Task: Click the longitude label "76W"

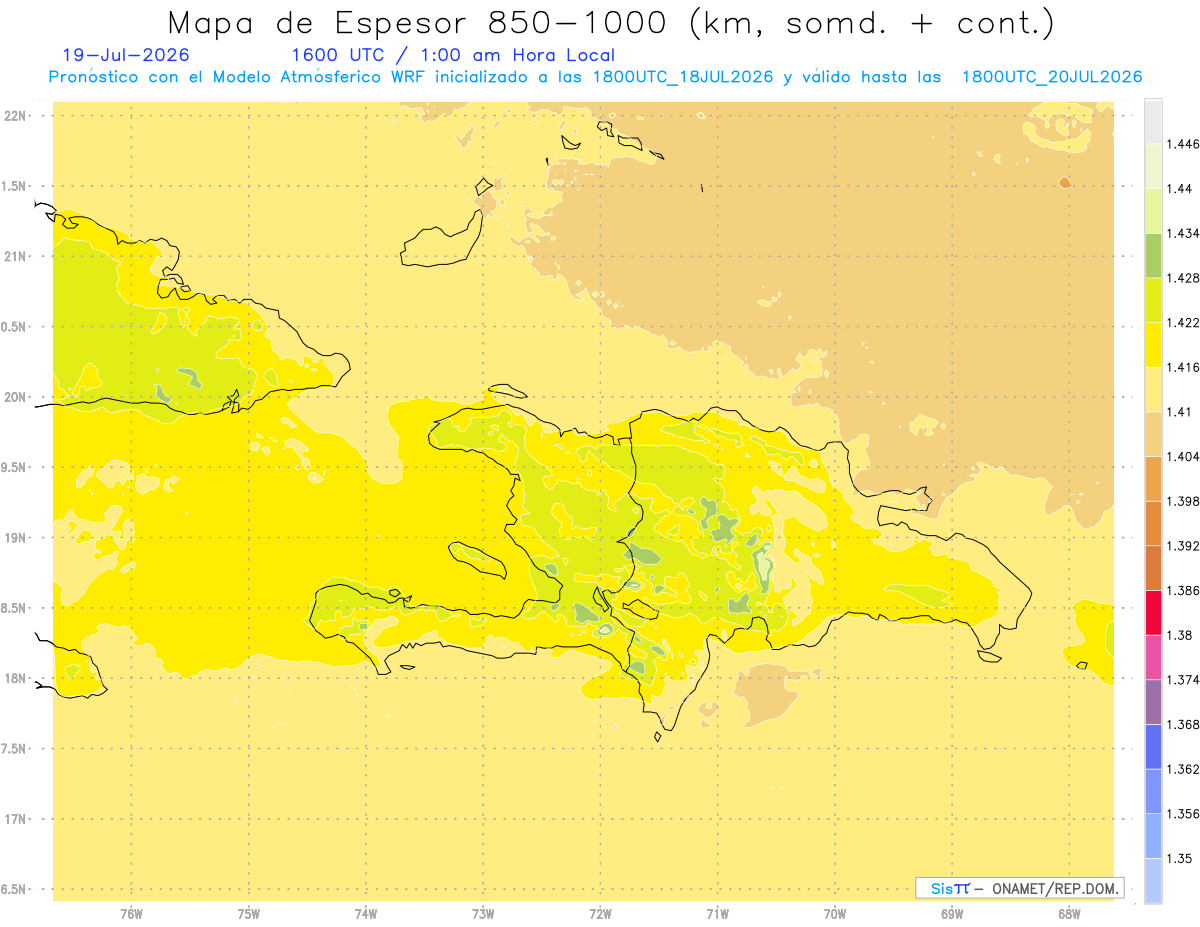Action: [x=131, y=915]
